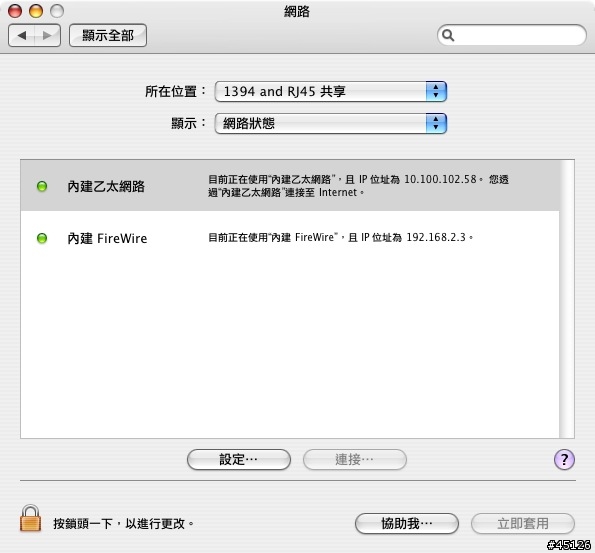Click the 顯示全部 button

tap(108, 36)
